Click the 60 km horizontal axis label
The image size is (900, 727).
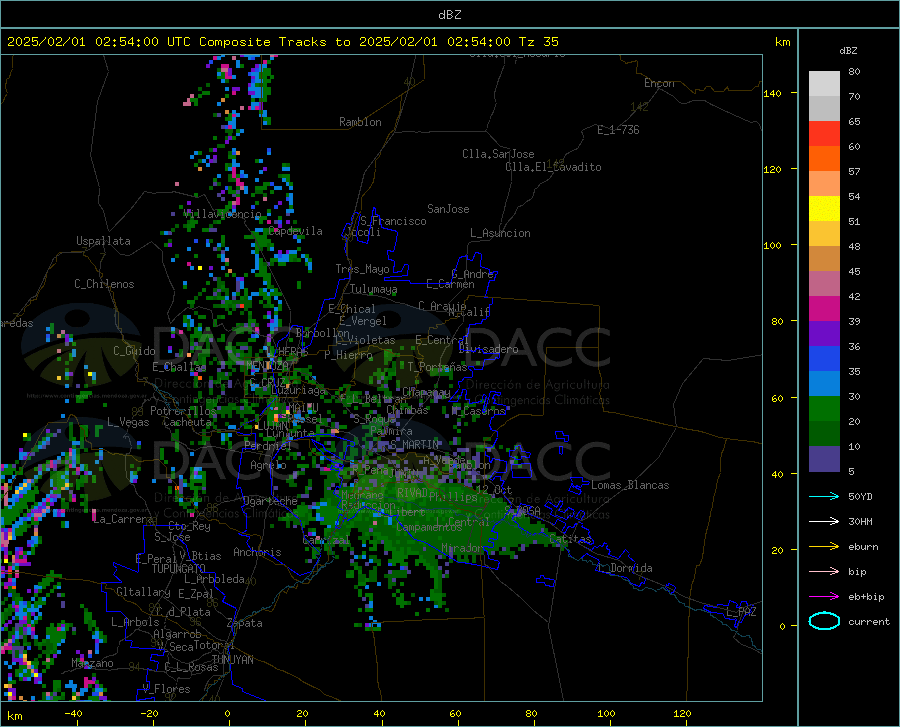tap(455, 713)
